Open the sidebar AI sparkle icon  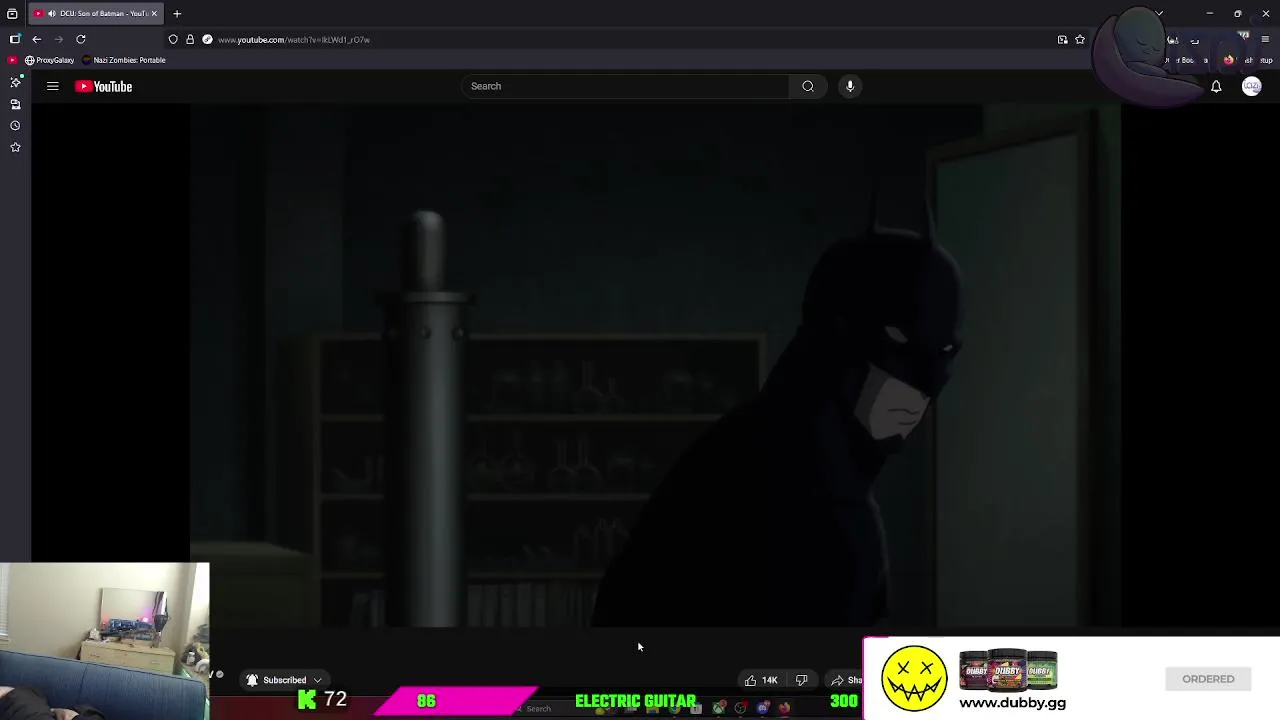15,82
